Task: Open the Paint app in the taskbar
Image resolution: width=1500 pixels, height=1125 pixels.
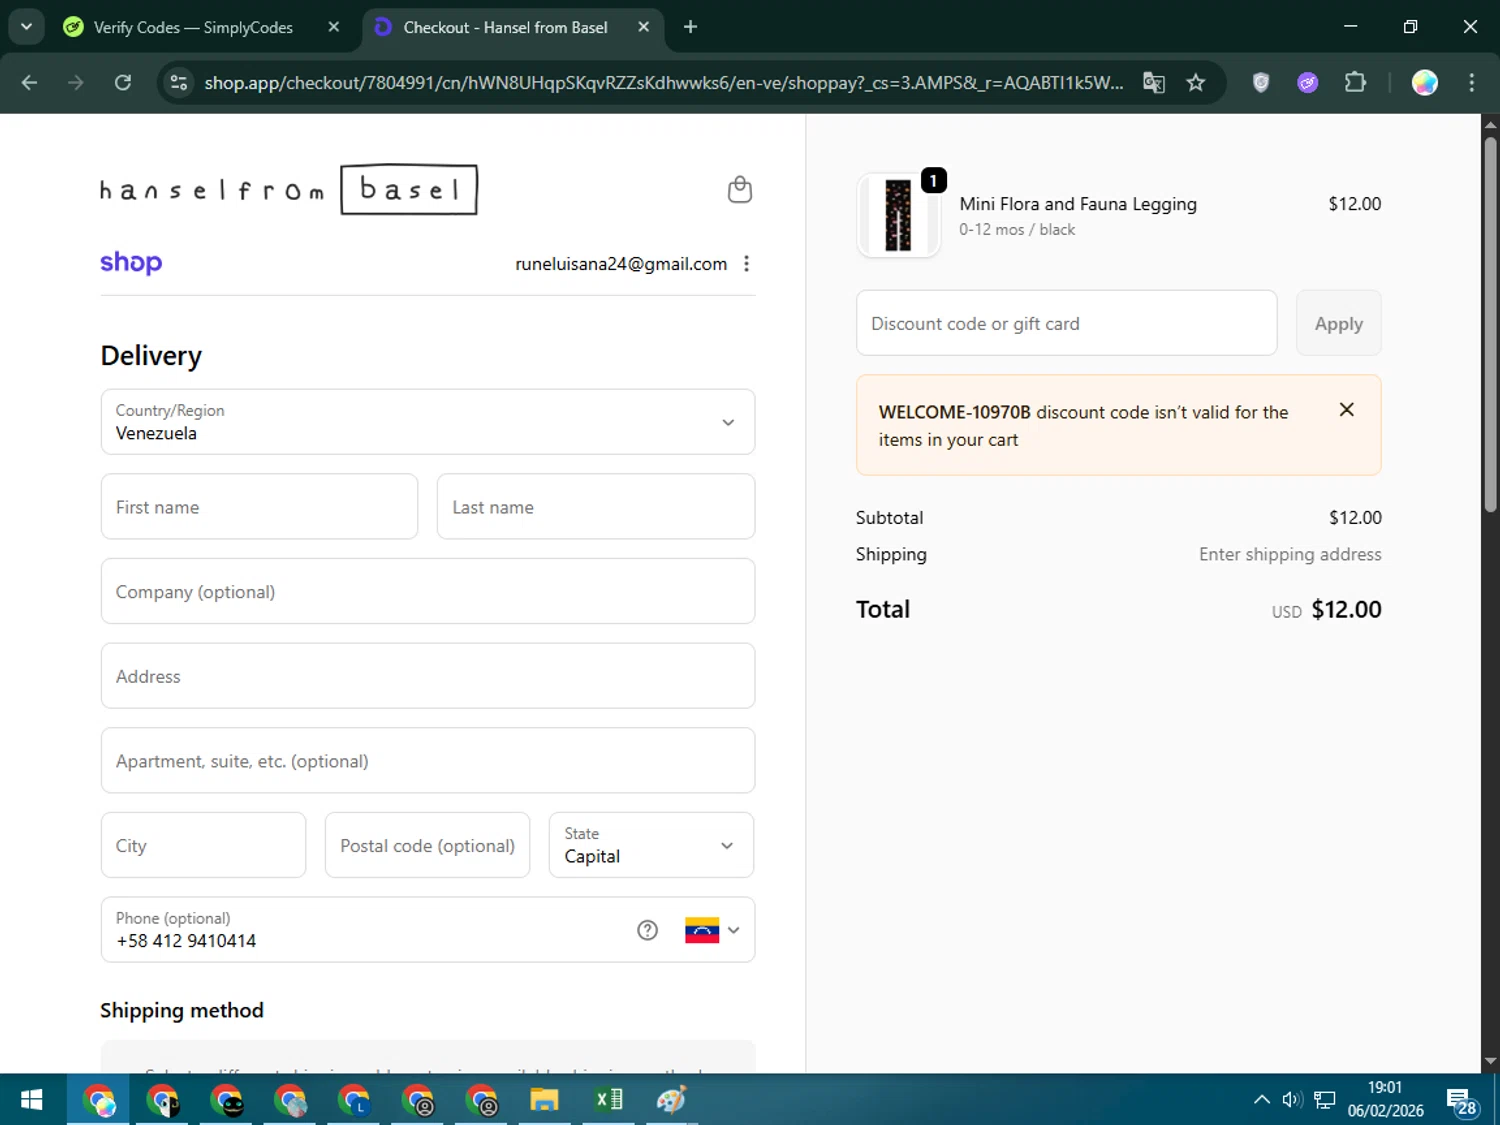Action: coord(671,1100)
